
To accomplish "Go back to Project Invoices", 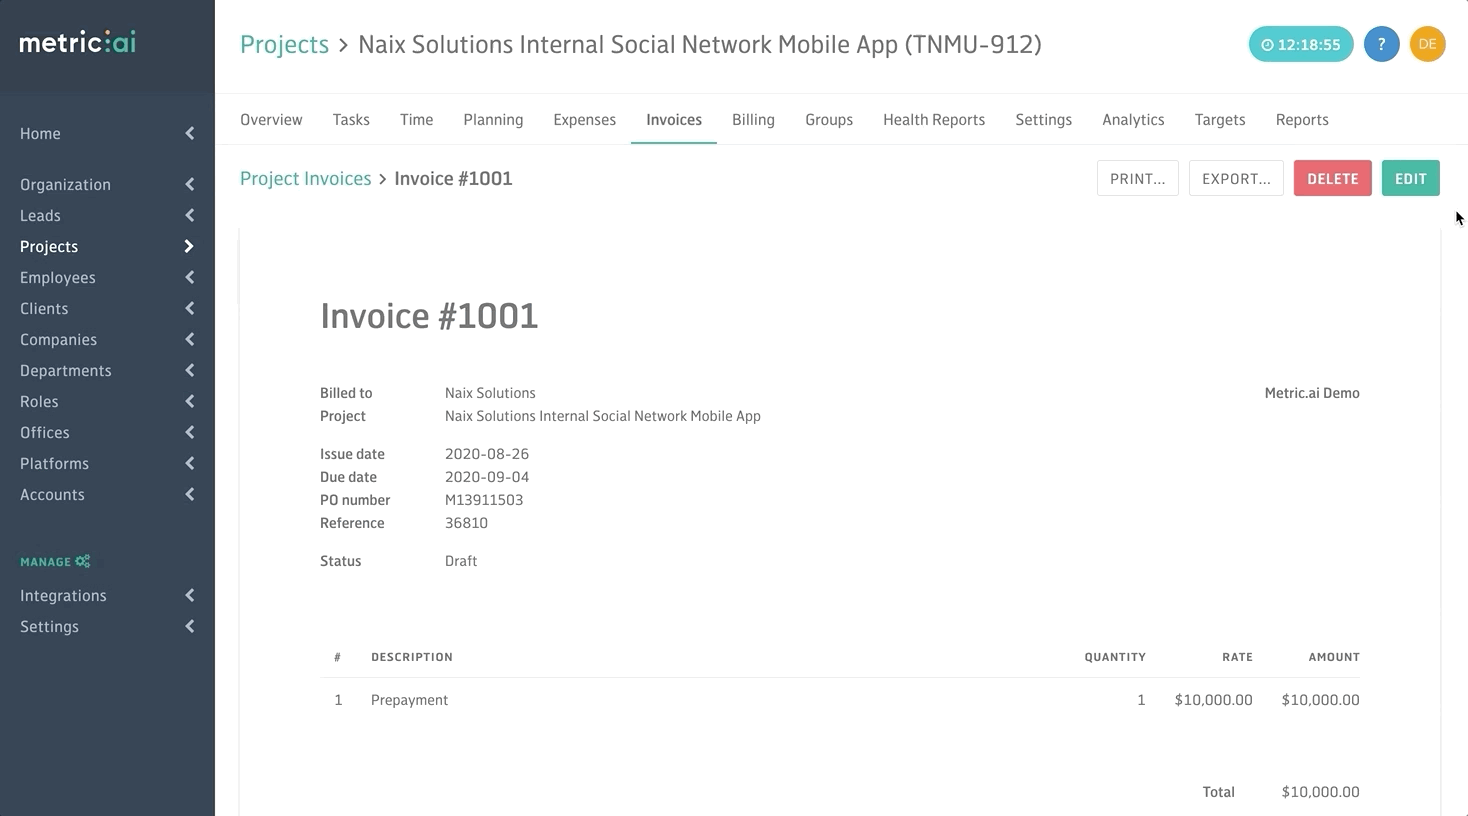I will click(x=305, y=178).
